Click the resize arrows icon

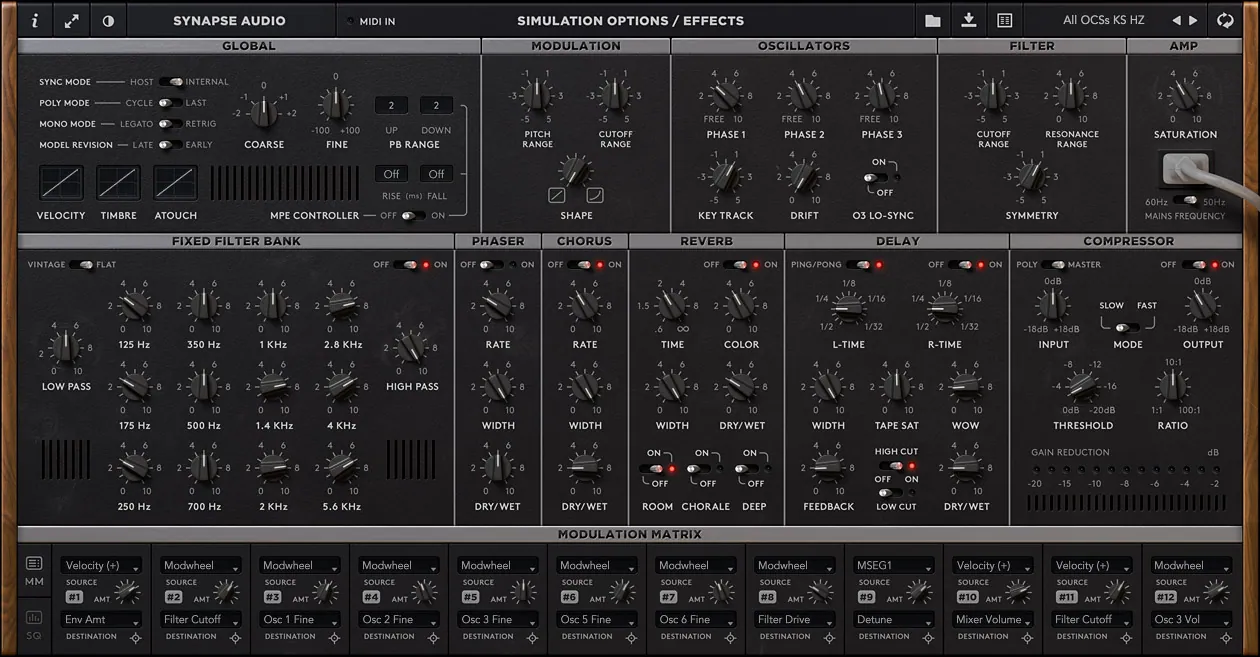[71, 19]
